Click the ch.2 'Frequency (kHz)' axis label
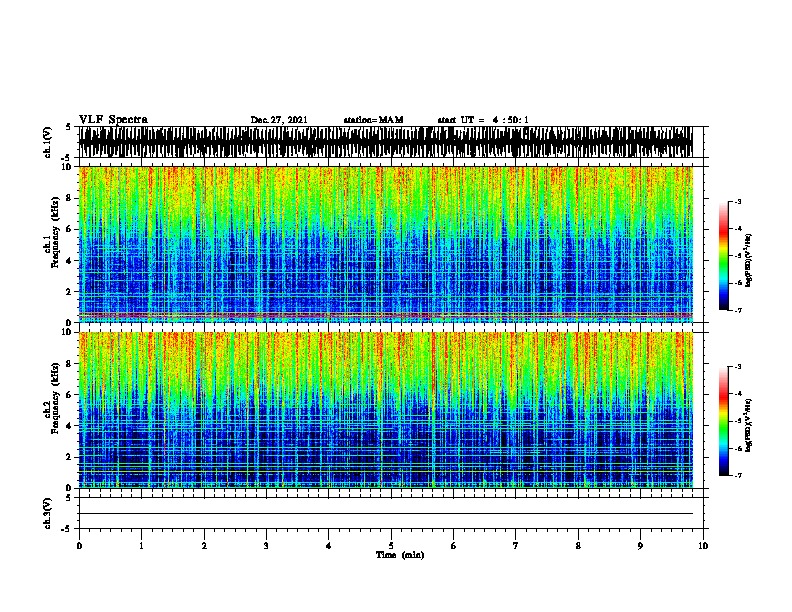The width and height of the screenshot is (792, 612). (x=55, y=398)
